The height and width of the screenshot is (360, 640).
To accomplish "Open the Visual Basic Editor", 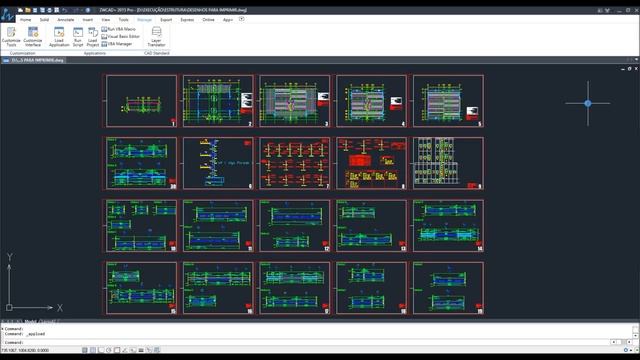I will pos(120,36).
